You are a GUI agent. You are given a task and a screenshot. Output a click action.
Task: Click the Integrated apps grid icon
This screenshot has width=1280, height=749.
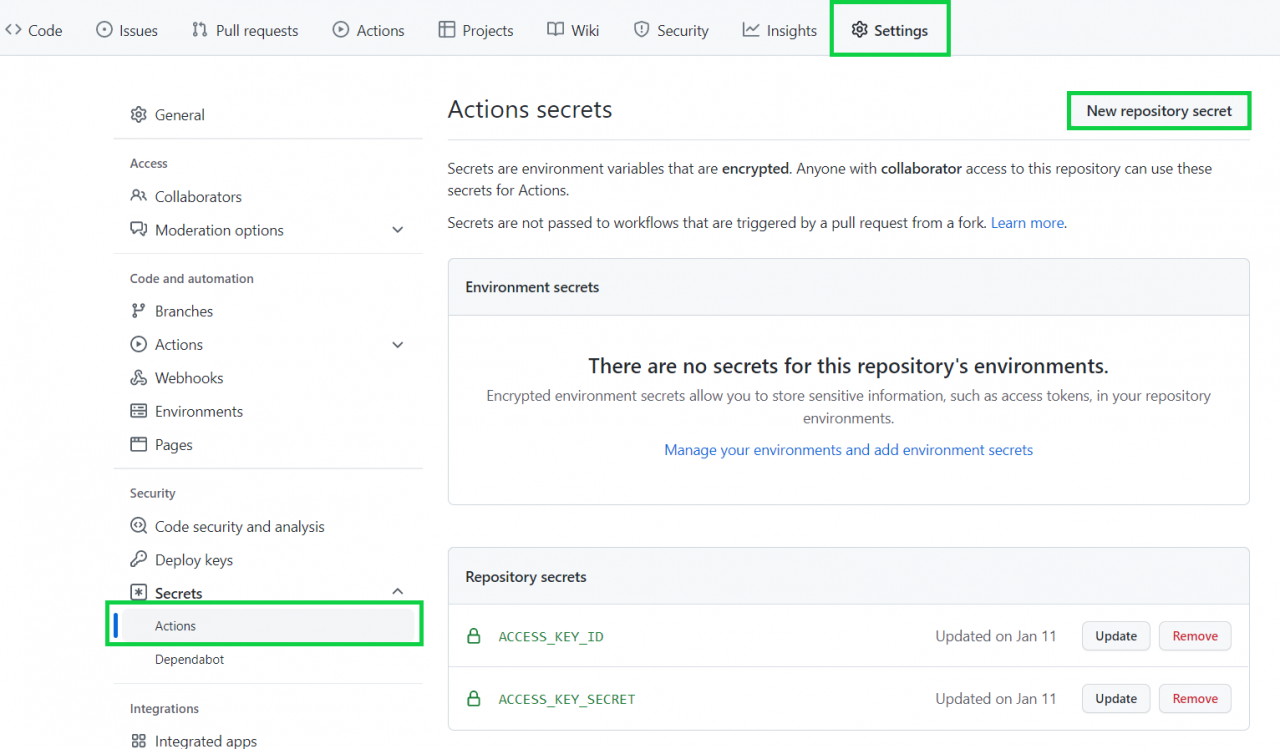tap(139, 741)
